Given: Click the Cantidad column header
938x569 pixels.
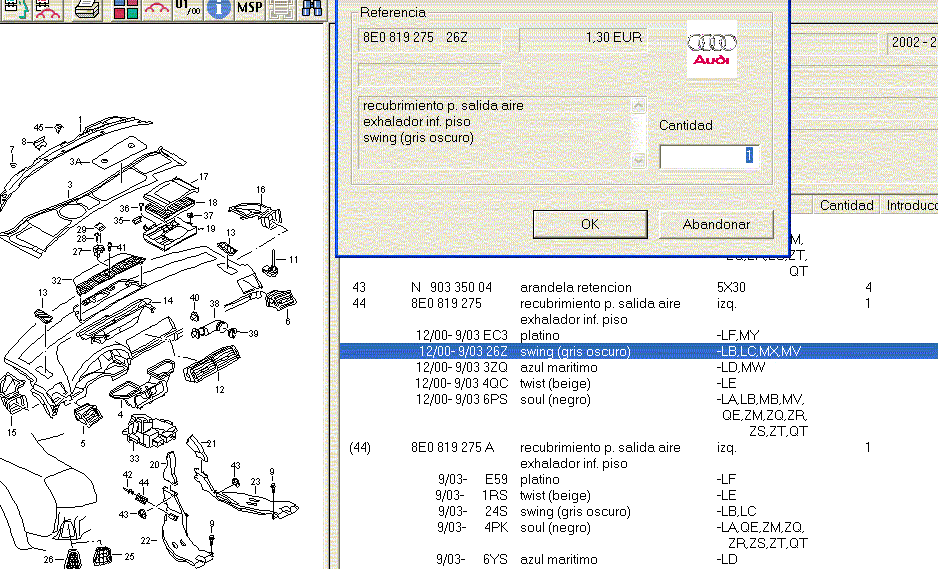Looking at the screenshot, I should point(846,205).
